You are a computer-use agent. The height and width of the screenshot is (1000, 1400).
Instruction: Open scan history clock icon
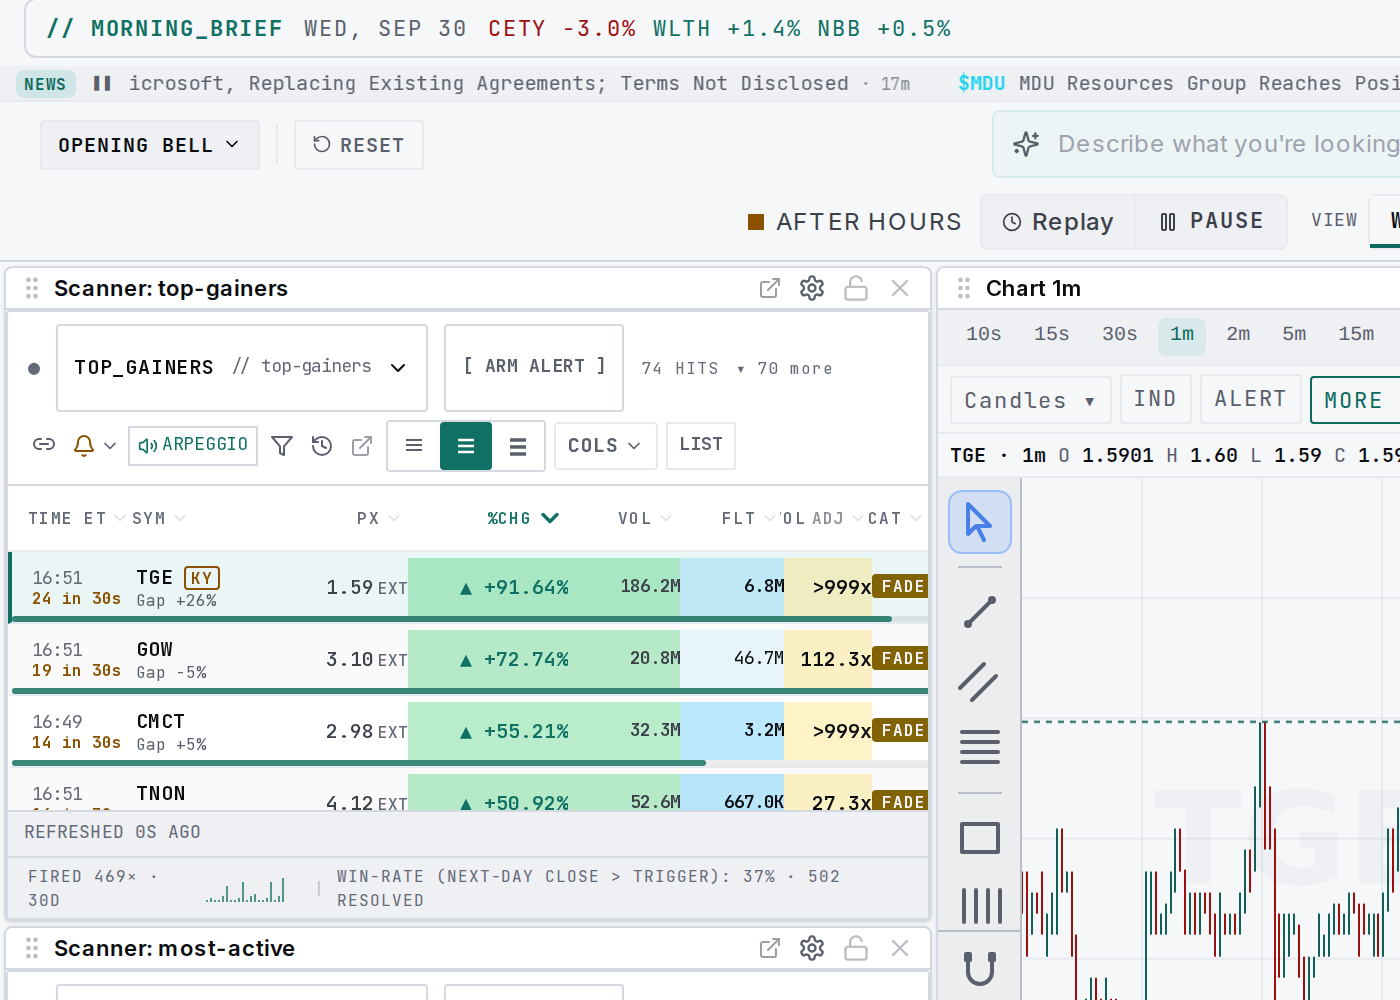click(x=321, y=445)
